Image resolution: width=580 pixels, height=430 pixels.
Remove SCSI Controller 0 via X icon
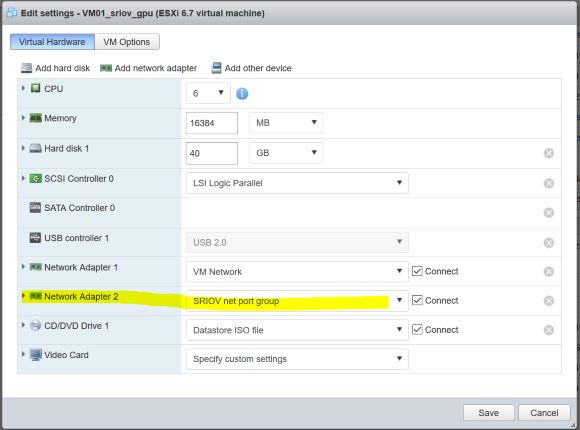(x=549, y=183)
